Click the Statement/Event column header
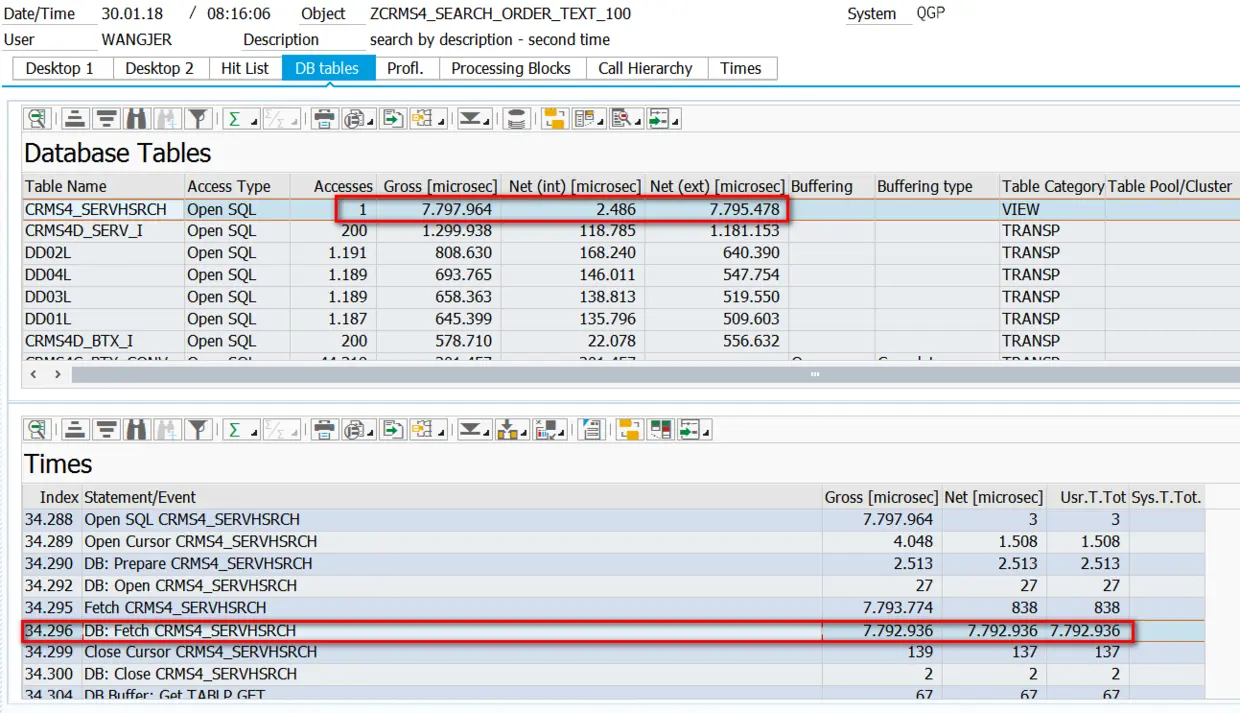 pyautogui.click(x=140, y=497)
